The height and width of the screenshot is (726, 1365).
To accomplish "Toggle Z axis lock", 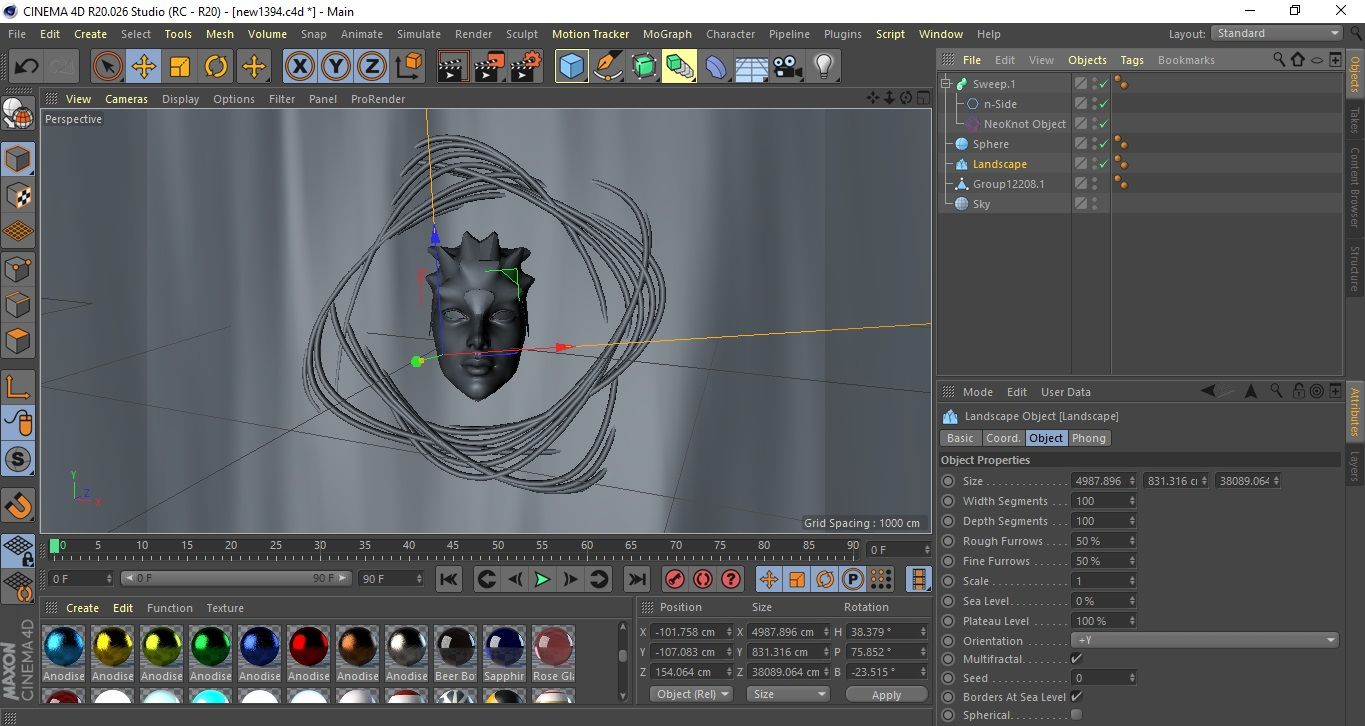I will point(372,67).
